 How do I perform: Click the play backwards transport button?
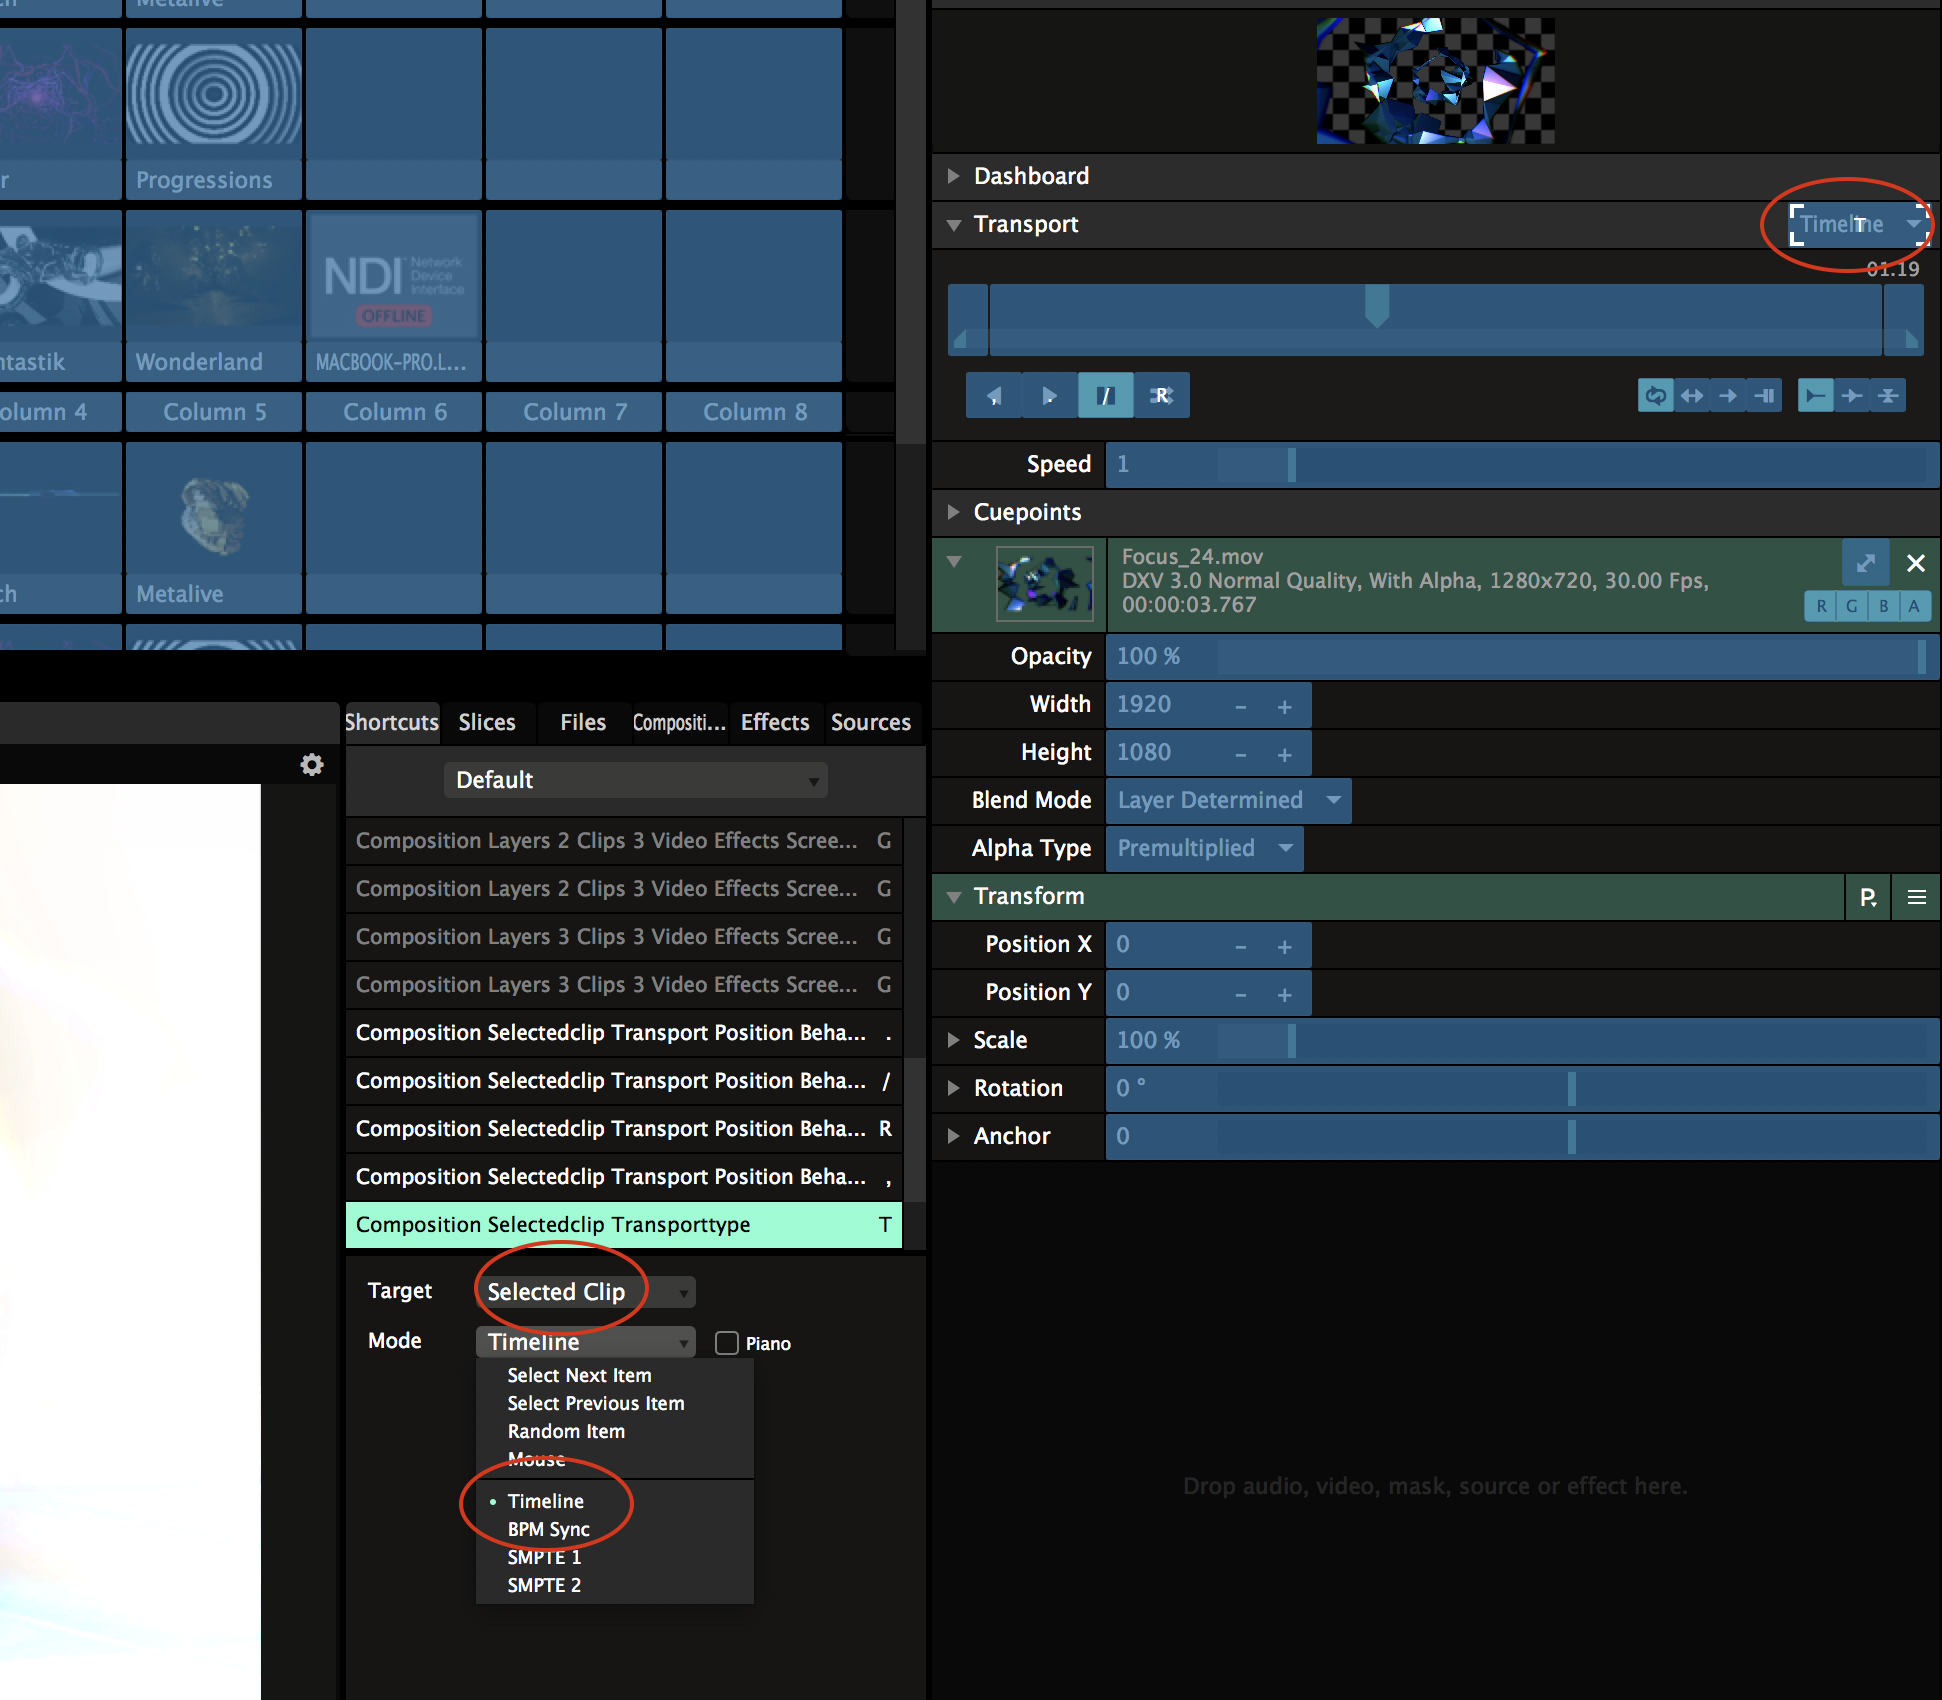[x=993, y=396]
